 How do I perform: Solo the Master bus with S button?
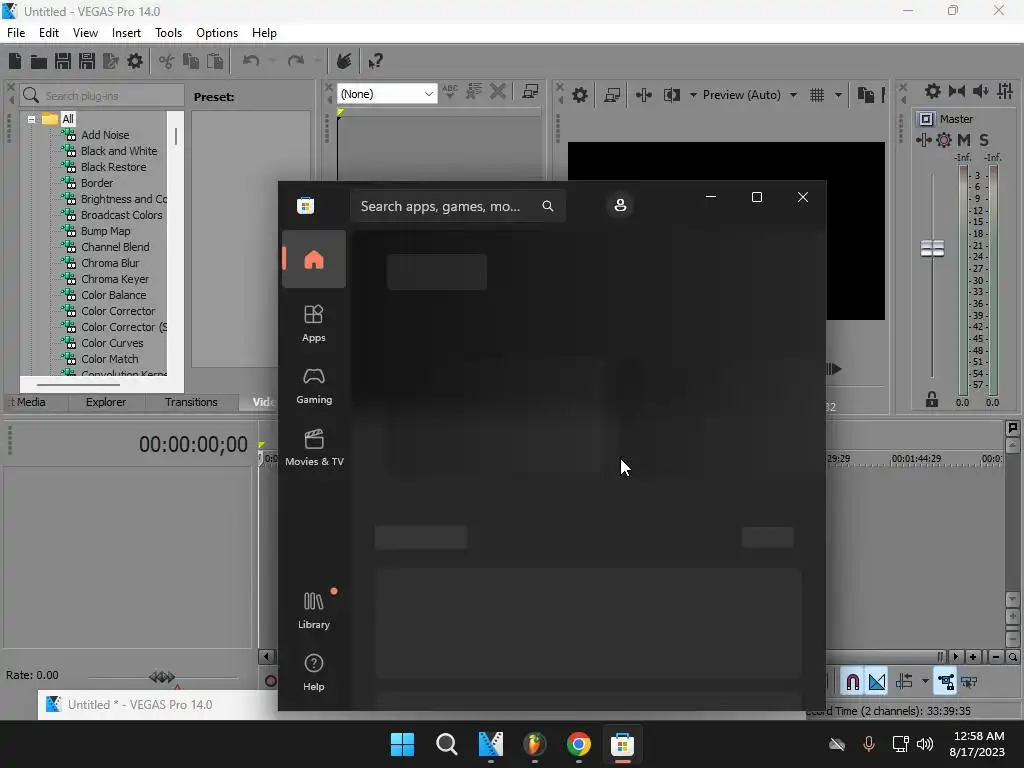(984, 140)
